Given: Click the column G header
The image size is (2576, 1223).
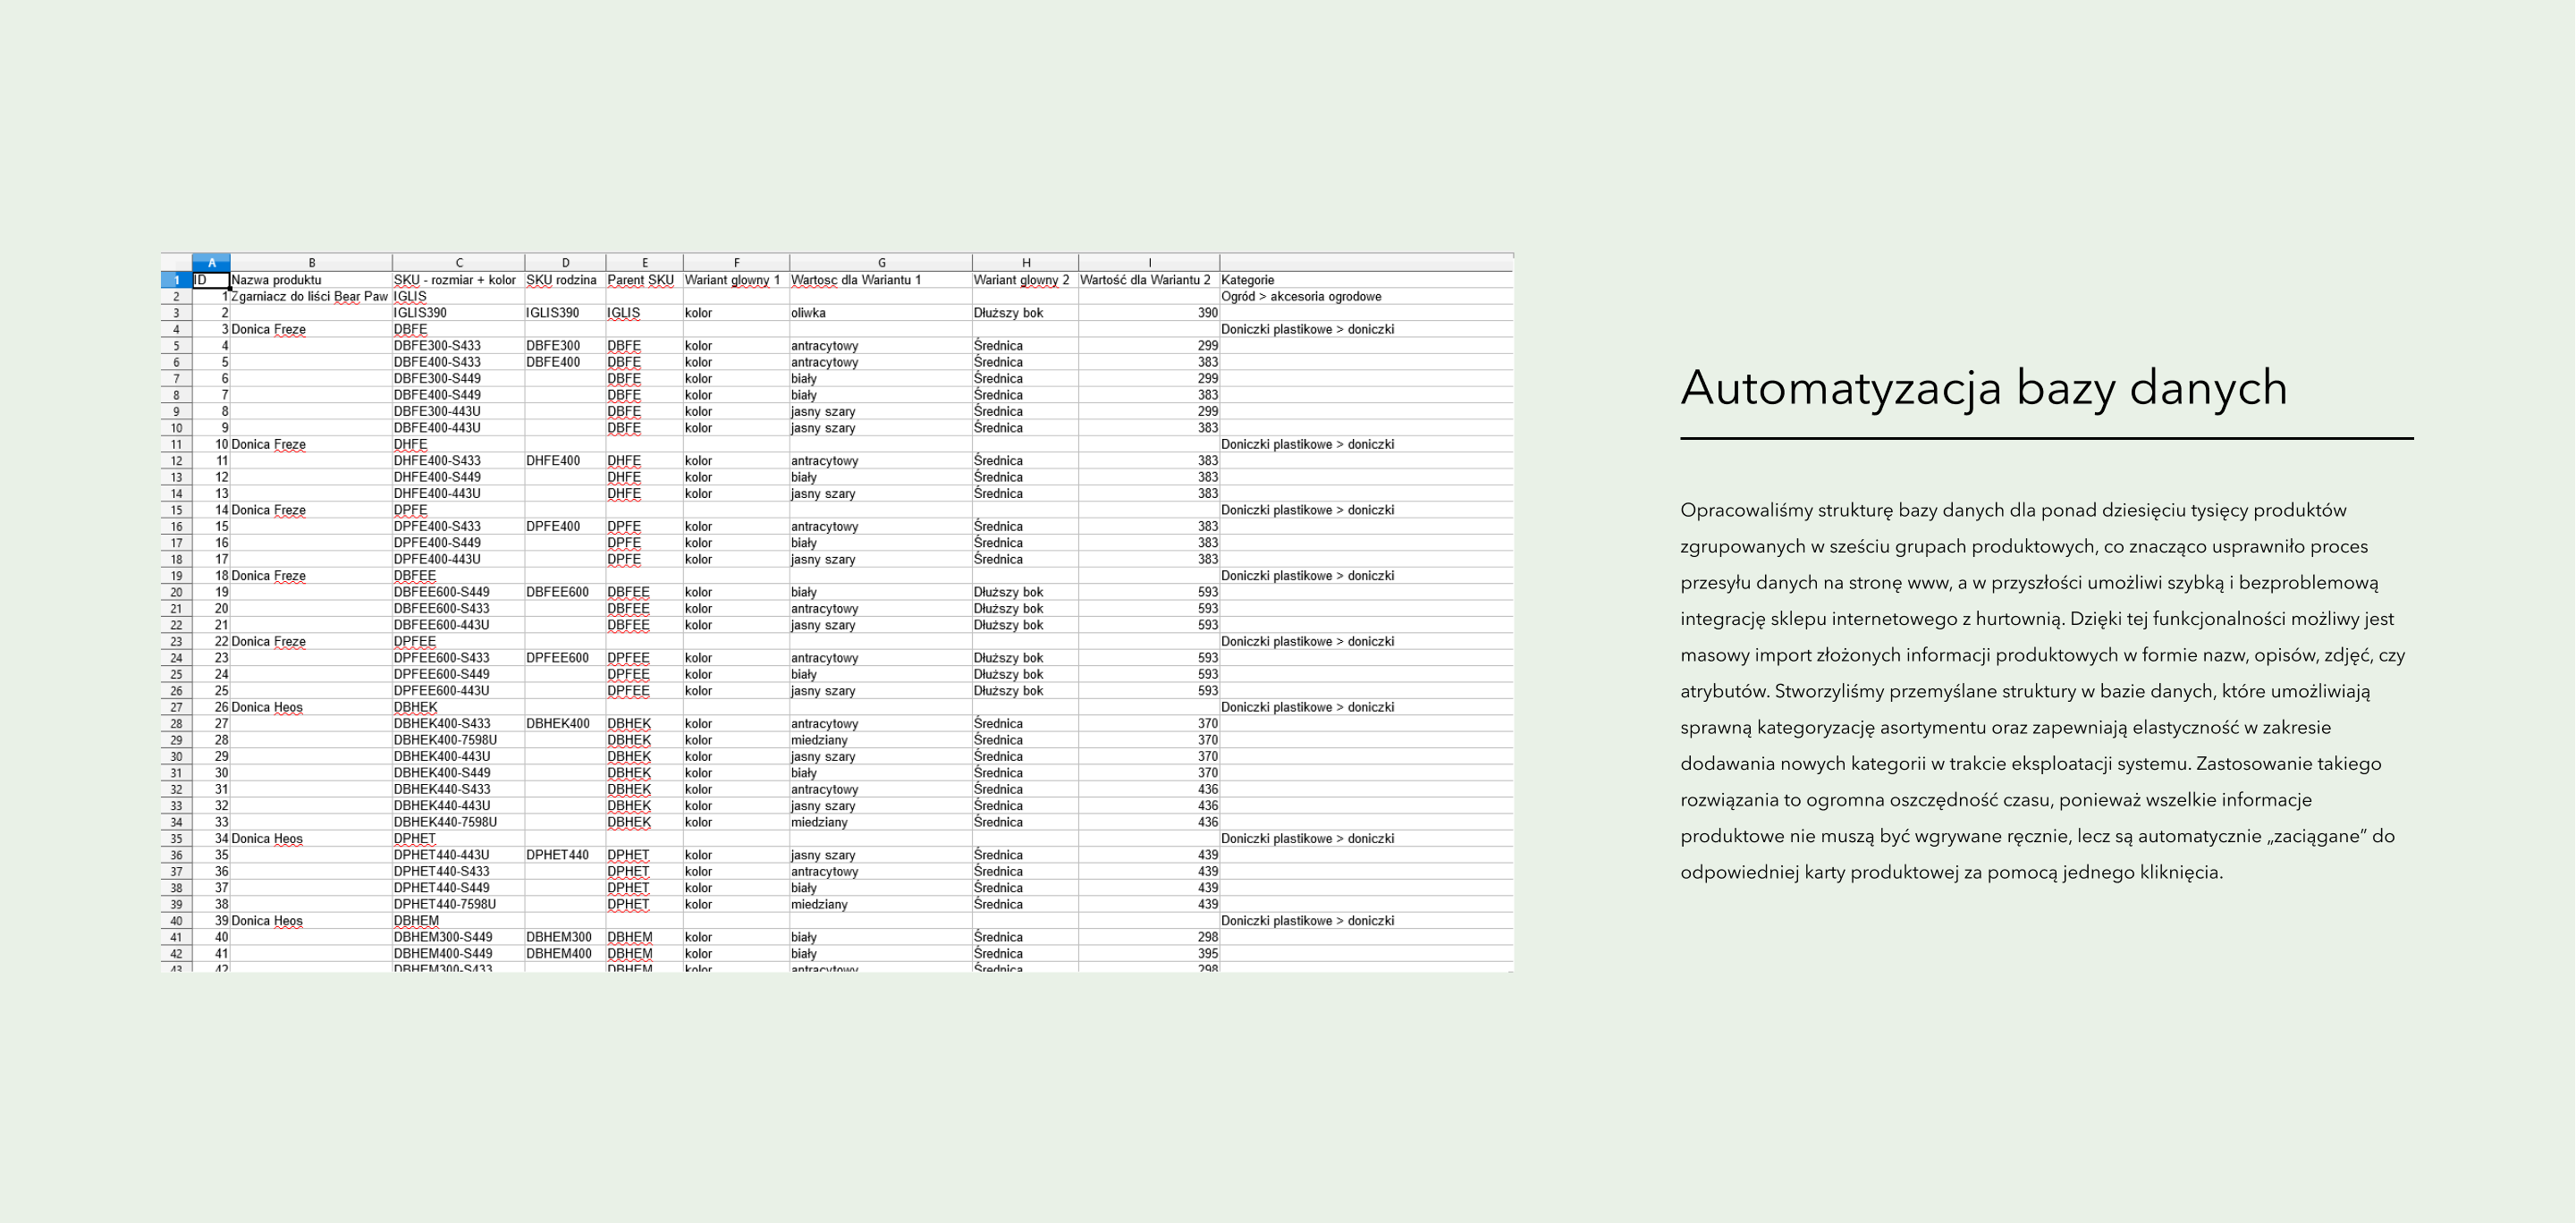Looking at the screenshot, I should click(881, 263).
